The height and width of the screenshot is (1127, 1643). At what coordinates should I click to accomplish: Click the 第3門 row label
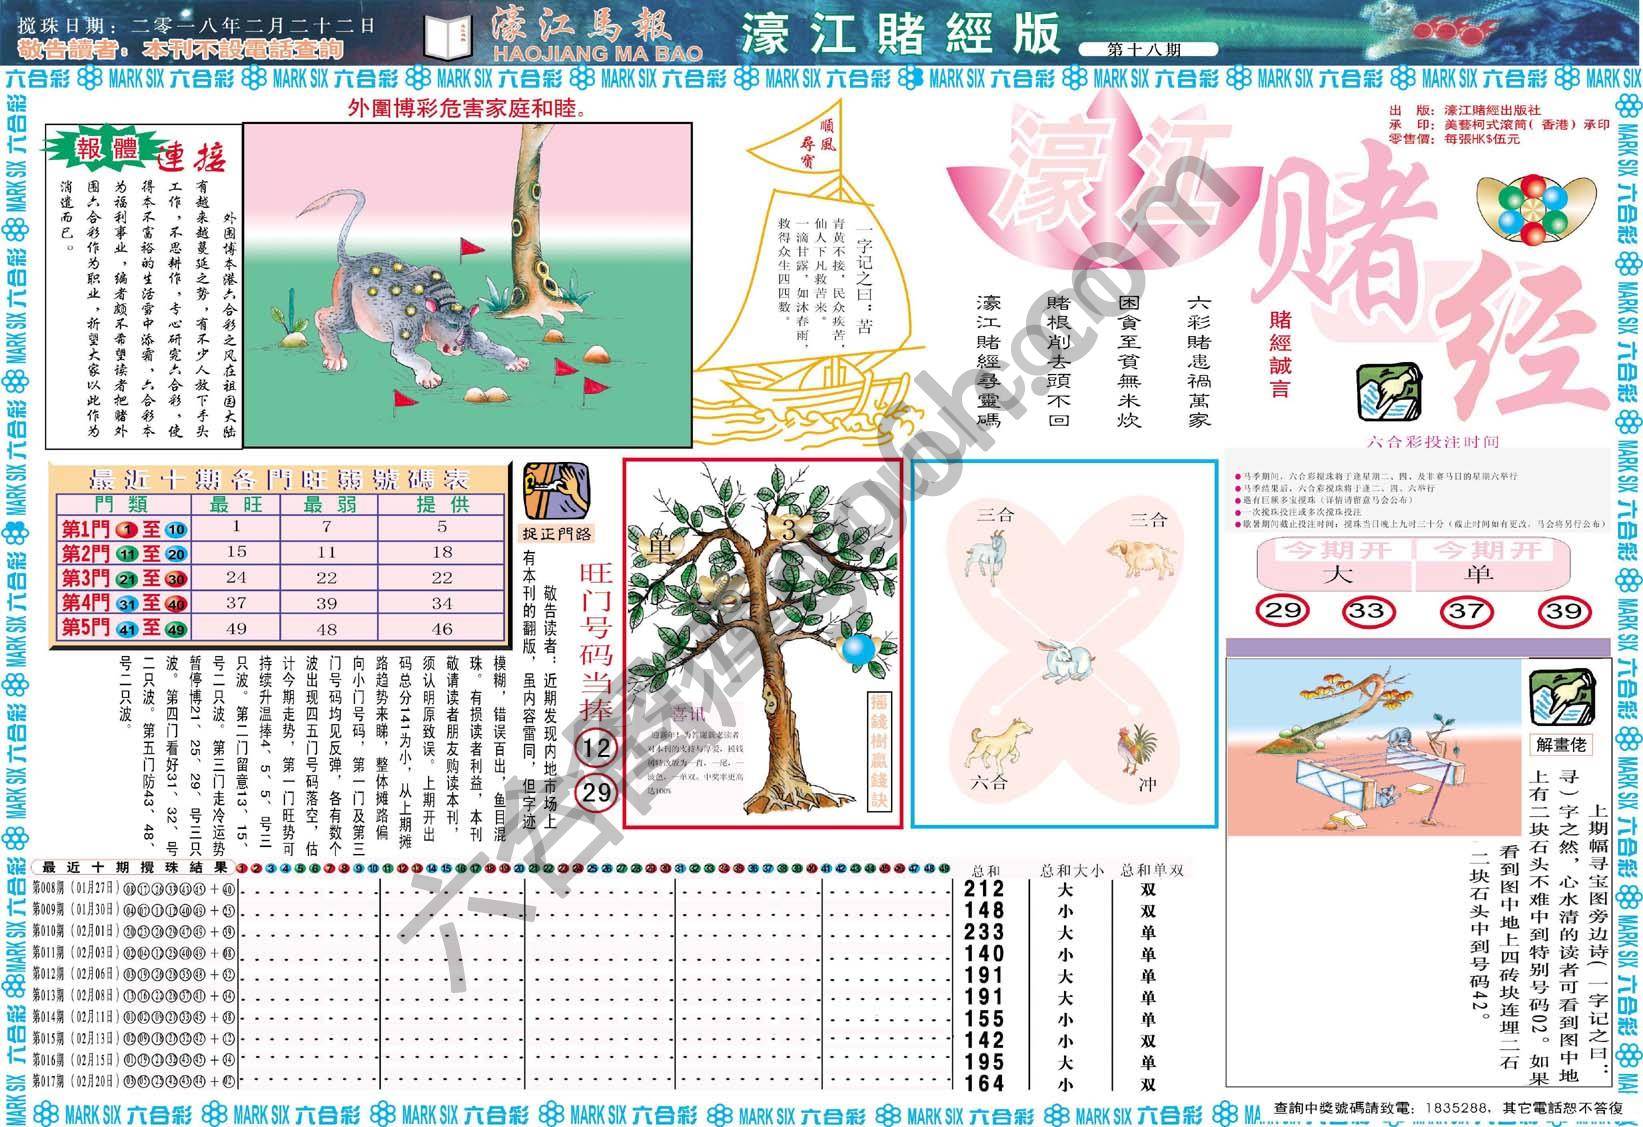(123, 579)
